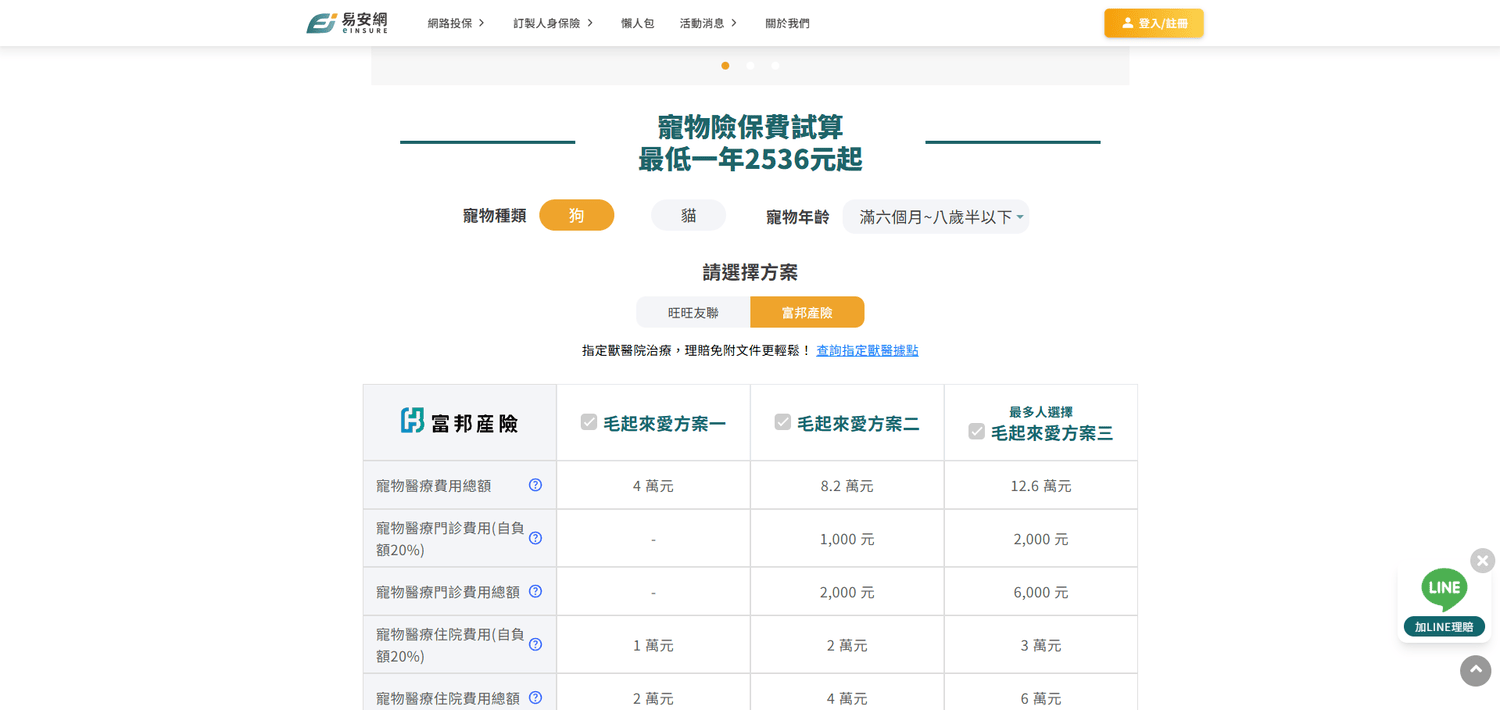Select the first carousel dot
This screenshot has height=710, width=1500.
(725, 66)
